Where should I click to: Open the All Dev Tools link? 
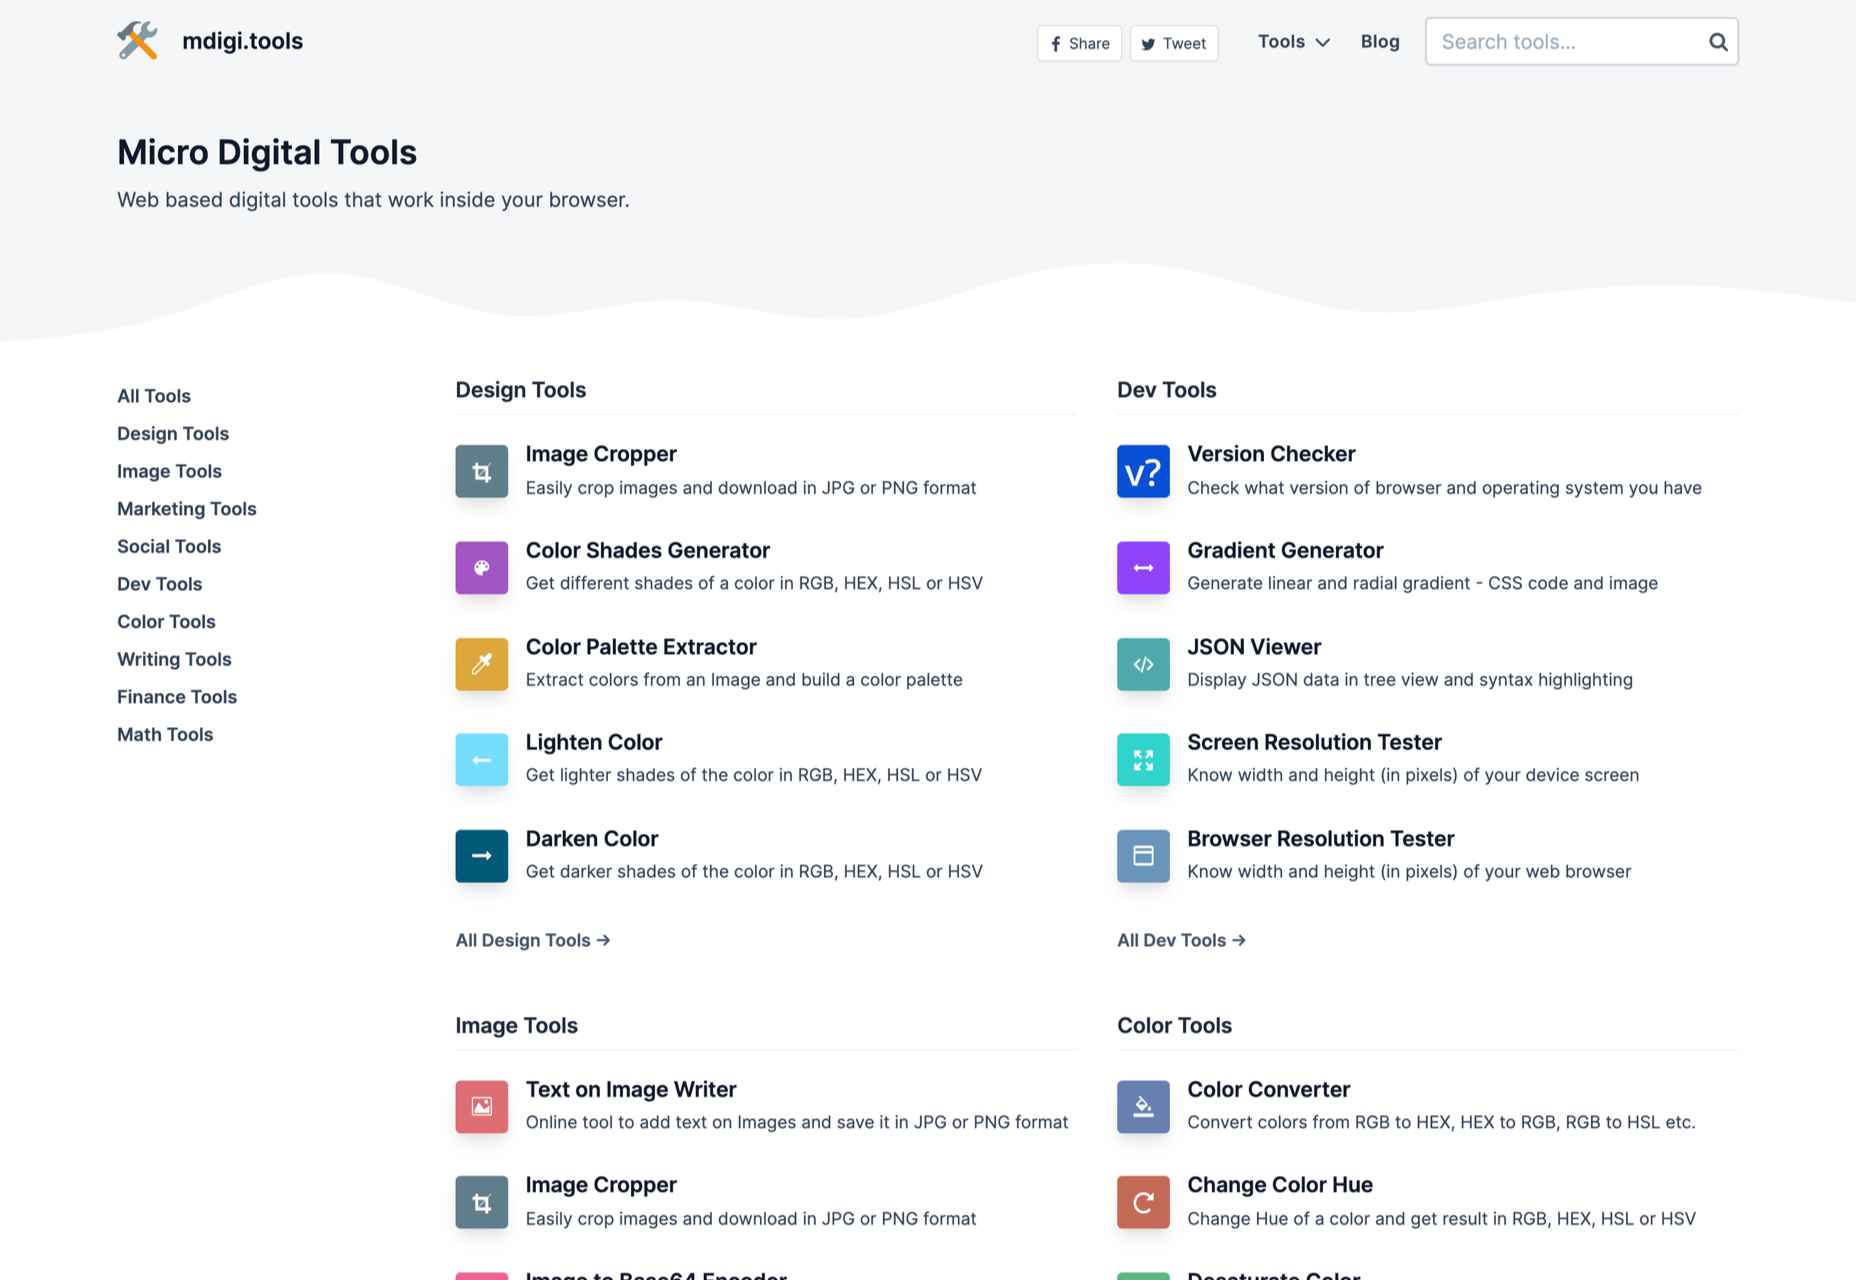[1181, 940]
